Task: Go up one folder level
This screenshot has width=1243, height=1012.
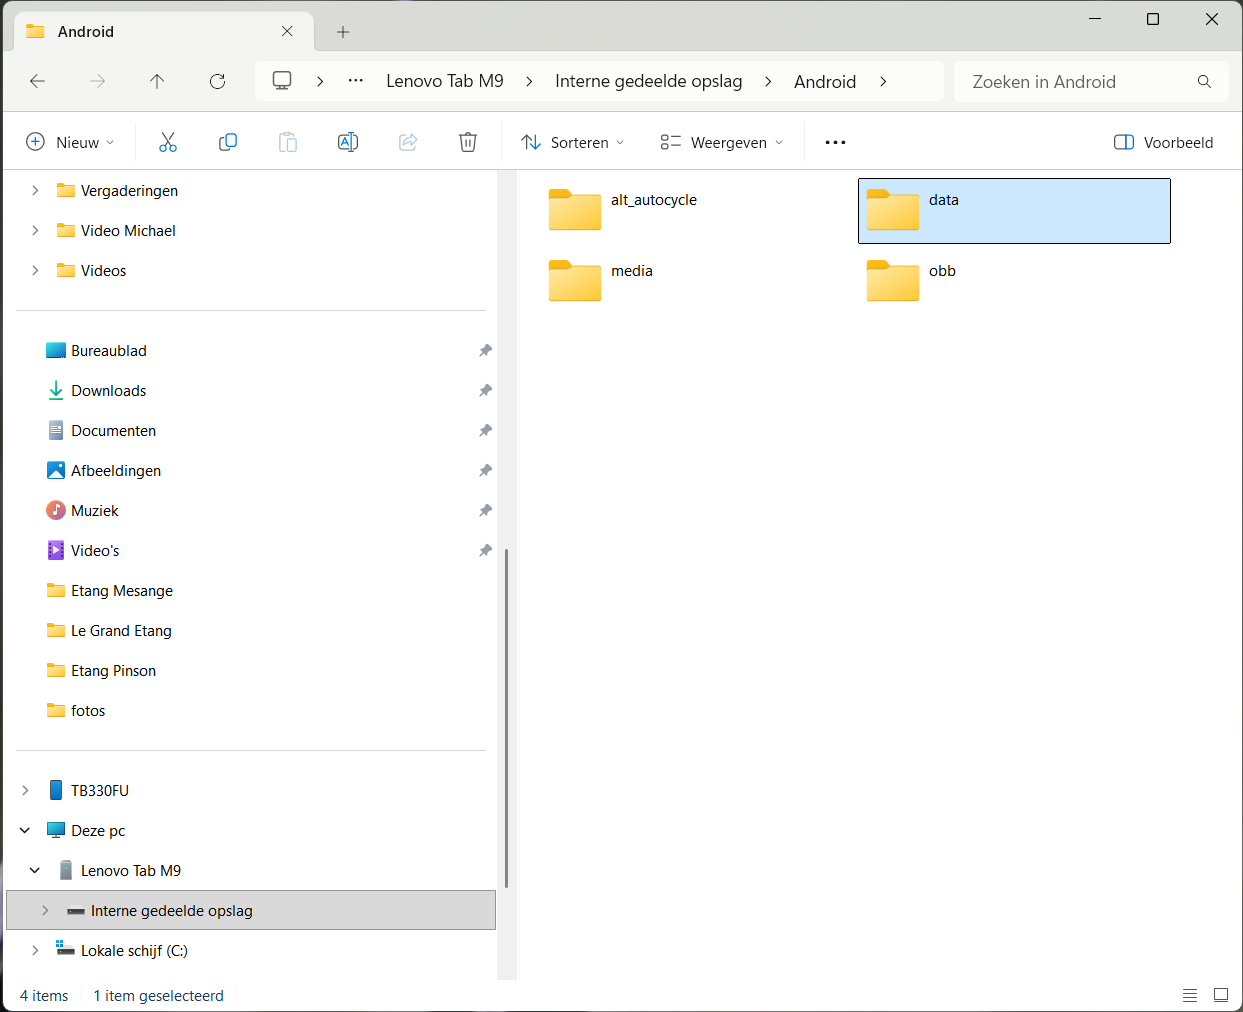Action: pyautogui.click(x=157, y=81)
